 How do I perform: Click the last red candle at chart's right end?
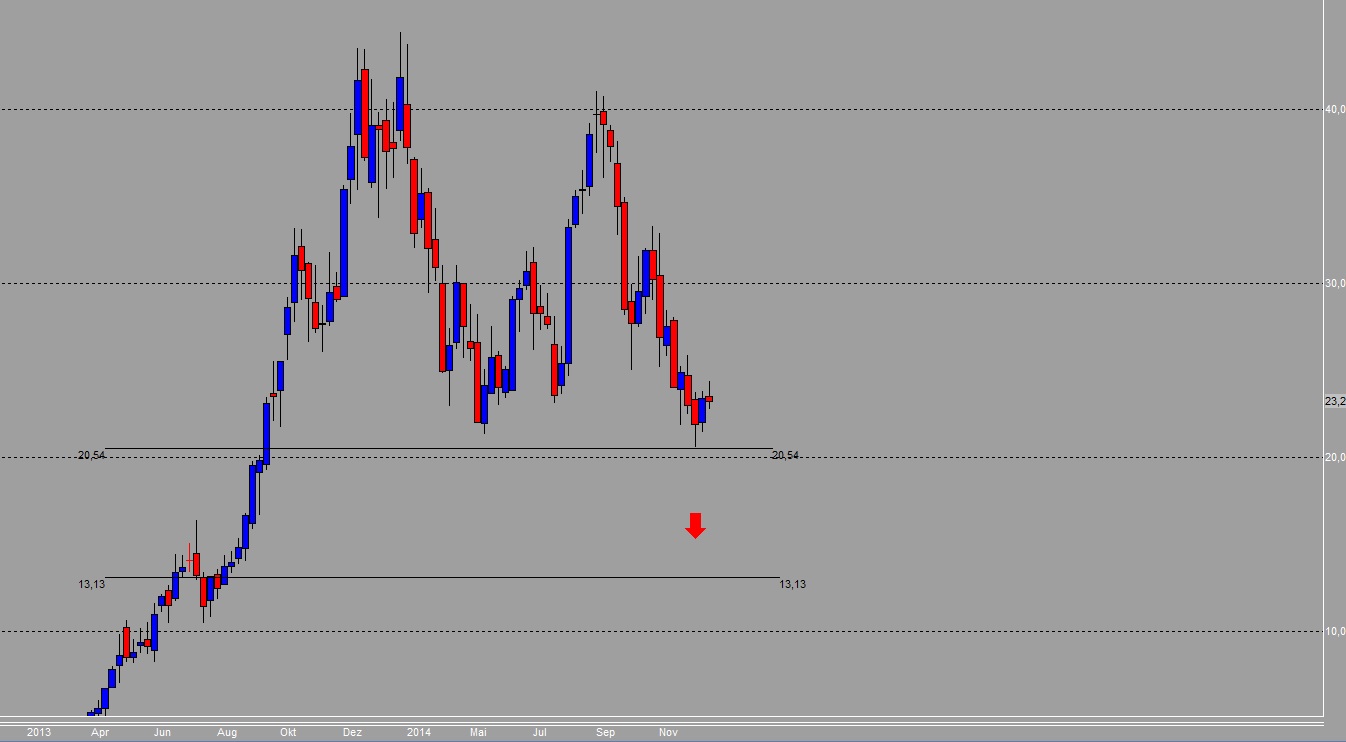pos(709,399)
